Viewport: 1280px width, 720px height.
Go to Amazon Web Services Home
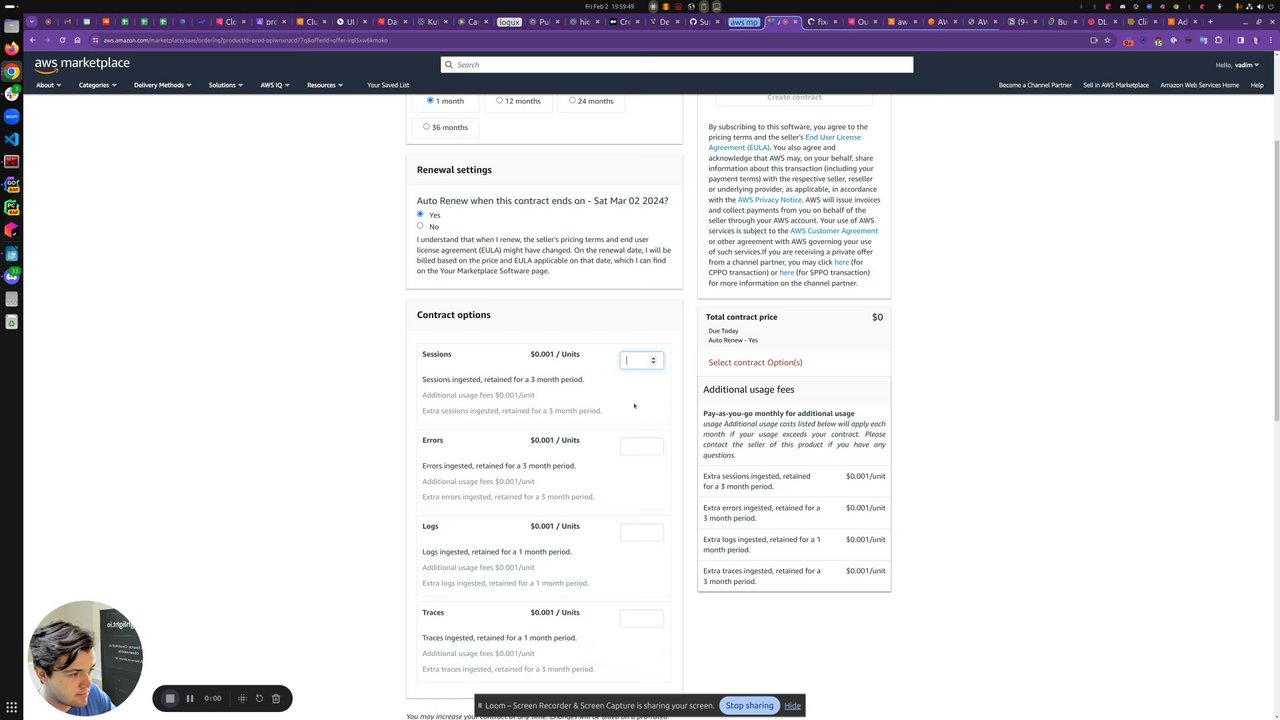click(x=1199, y=85)
